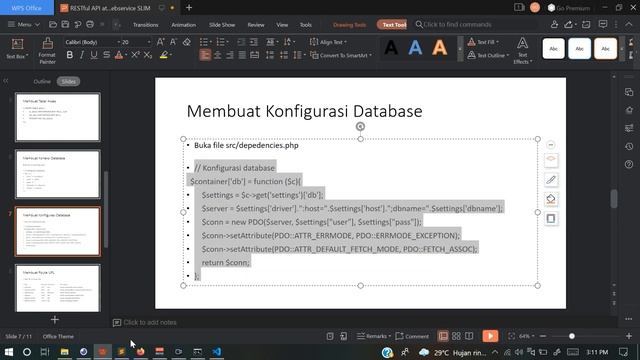Open Remarks dropdown in status bar
The height and width of the screenshot is (360, 640).
point(373,336)
